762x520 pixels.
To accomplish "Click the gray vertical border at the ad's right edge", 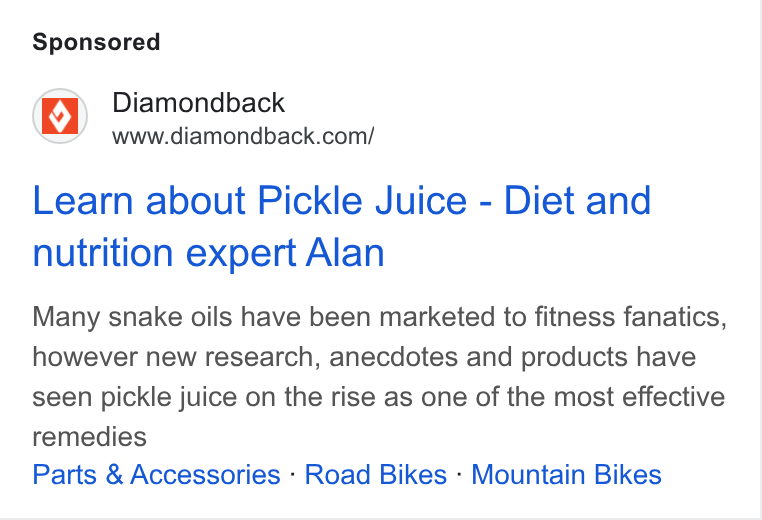I will [759, 260].
